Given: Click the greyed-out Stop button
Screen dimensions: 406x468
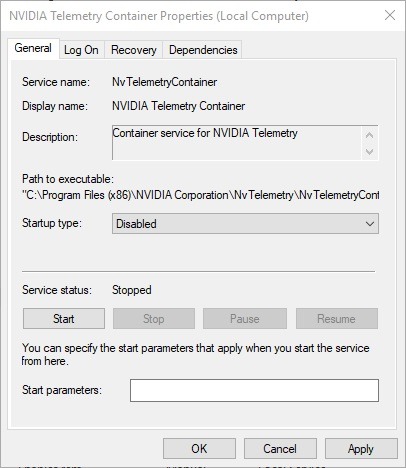Looking at the screenshot, I should [x=154, y=319].
